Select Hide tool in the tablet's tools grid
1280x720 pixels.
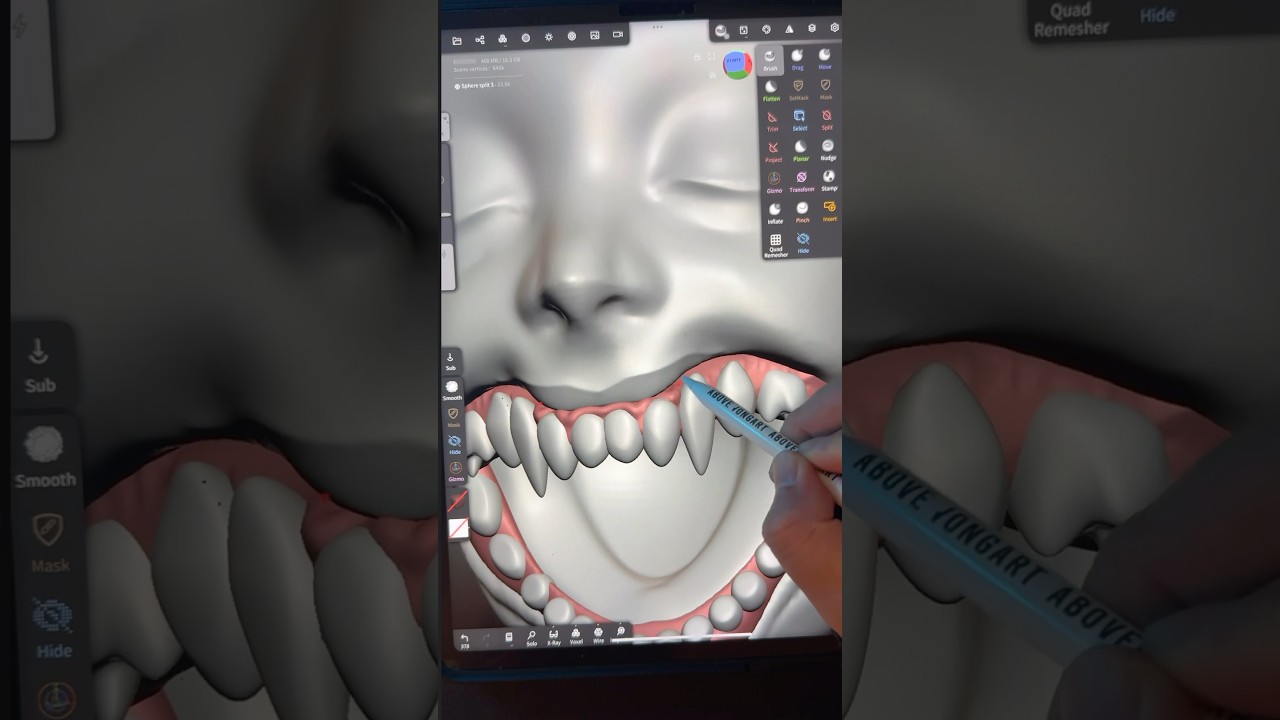pyautogui.click(x=803, y=243)
